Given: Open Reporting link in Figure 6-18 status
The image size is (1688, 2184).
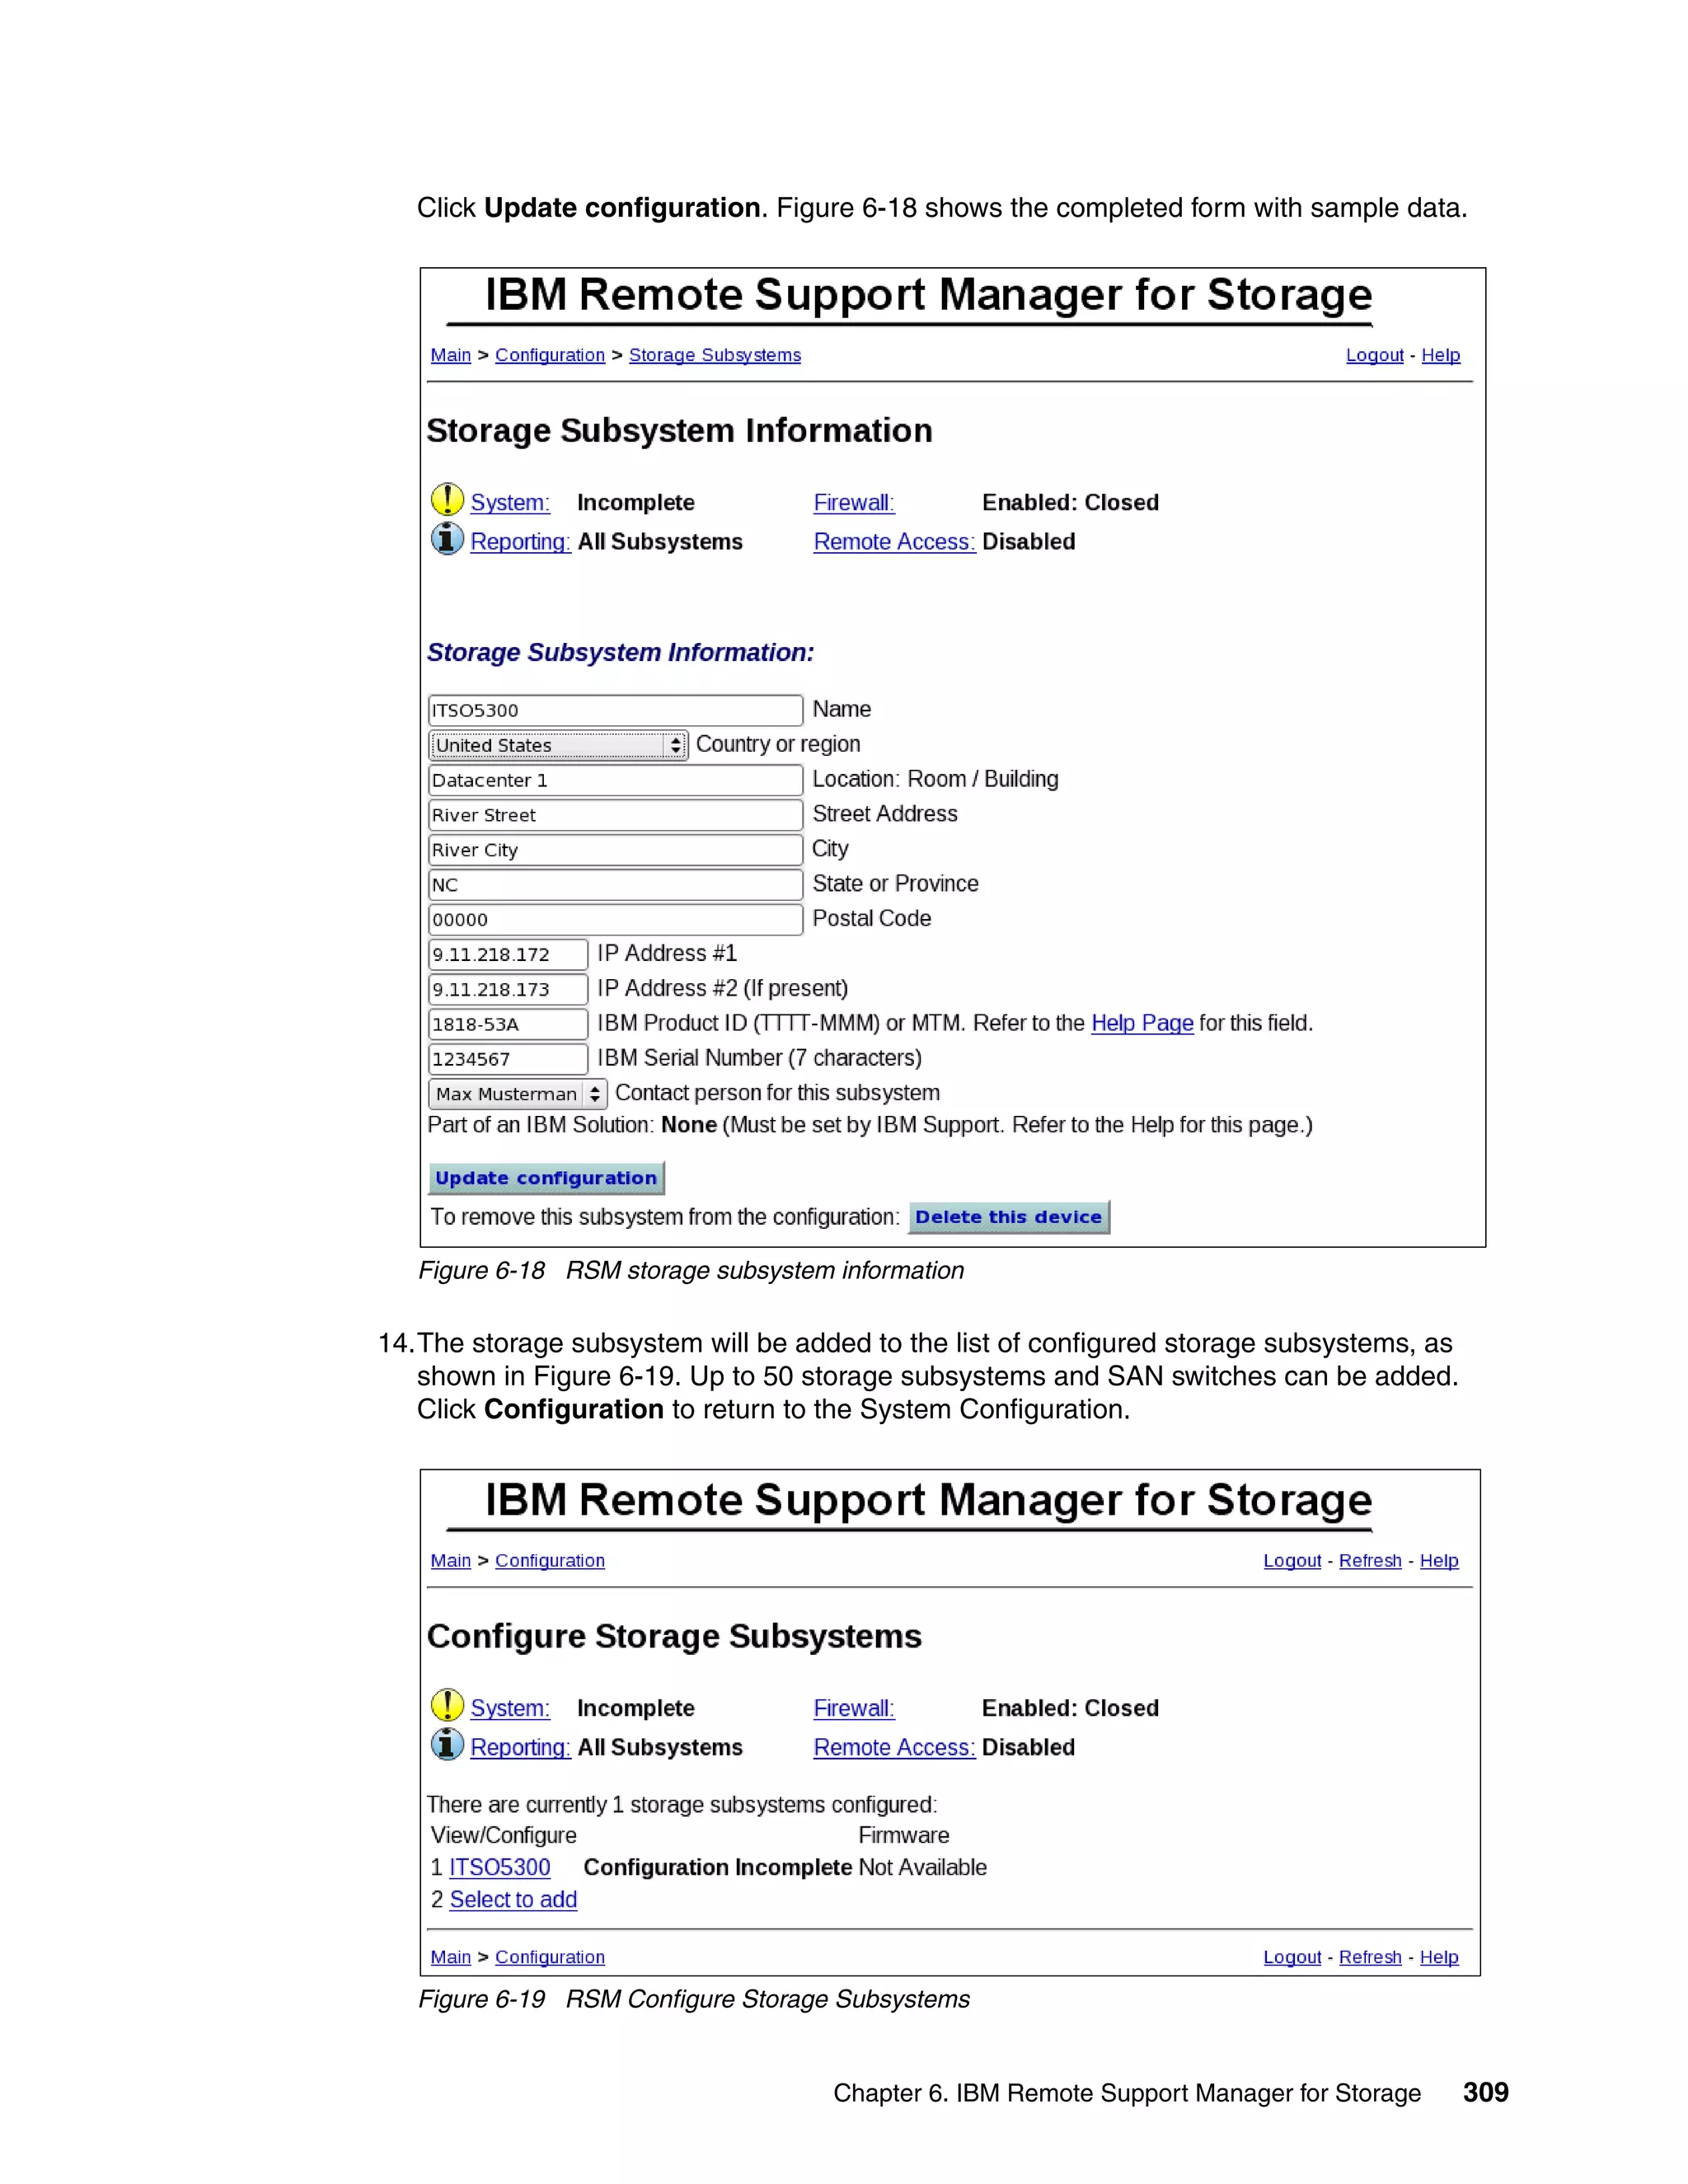Looking at the screenshot, I should click(520, 542).
